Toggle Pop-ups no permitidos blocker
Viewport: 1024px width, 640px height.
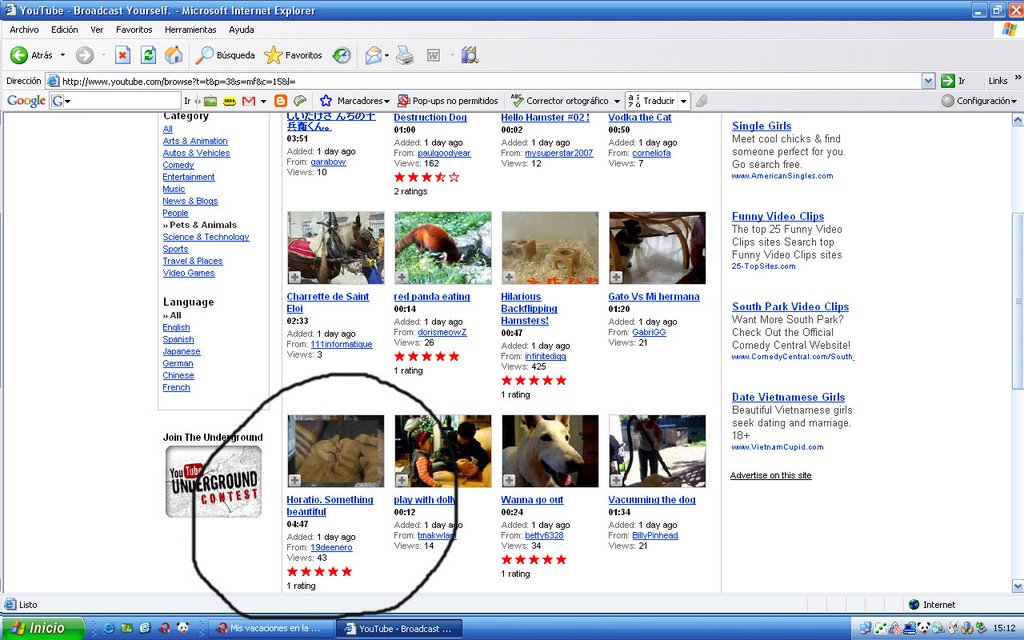pyautogui.click(x=448, y=101)
